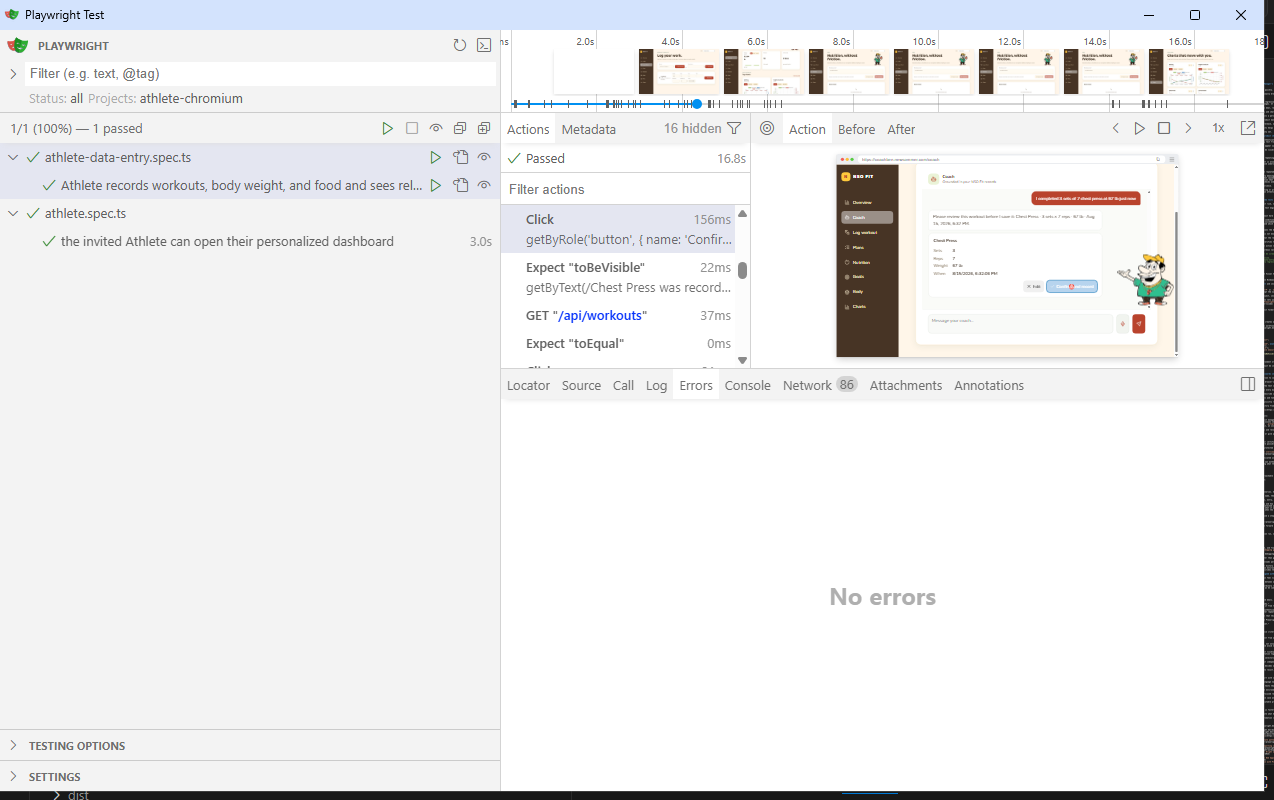1274x800 pixels.
Task: Click actions list scroll down arrow
Action: point(743,360)
